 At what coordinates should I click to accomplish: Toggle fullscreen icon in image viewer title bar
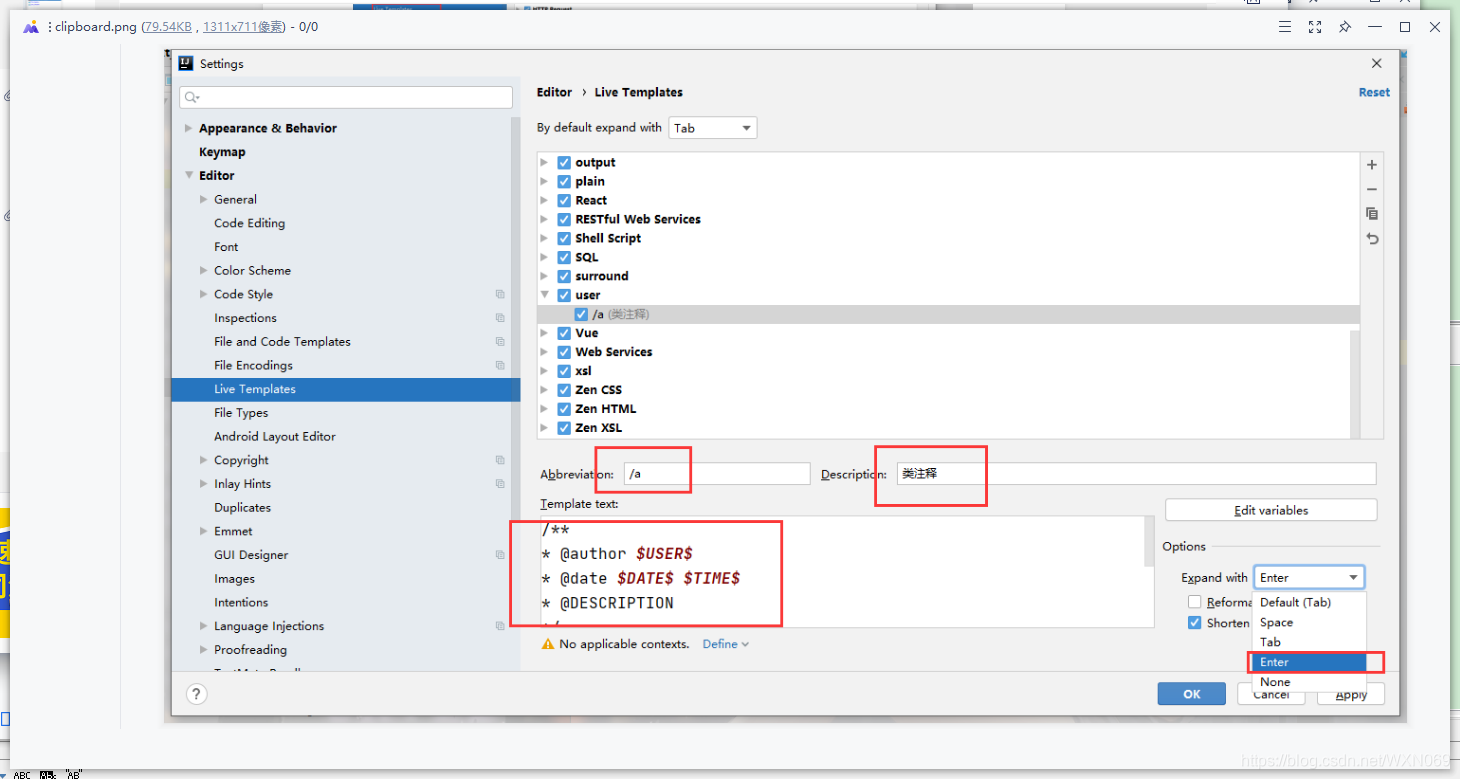click(x=1315, y=27)
